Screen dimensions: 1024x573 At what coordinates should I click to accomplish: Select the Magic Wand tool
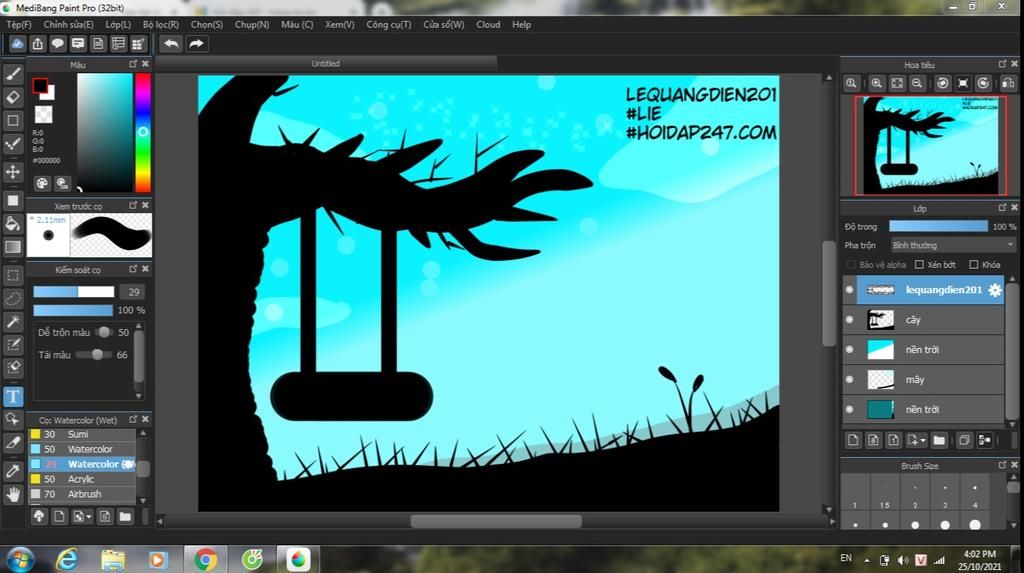tap(13, 321)
